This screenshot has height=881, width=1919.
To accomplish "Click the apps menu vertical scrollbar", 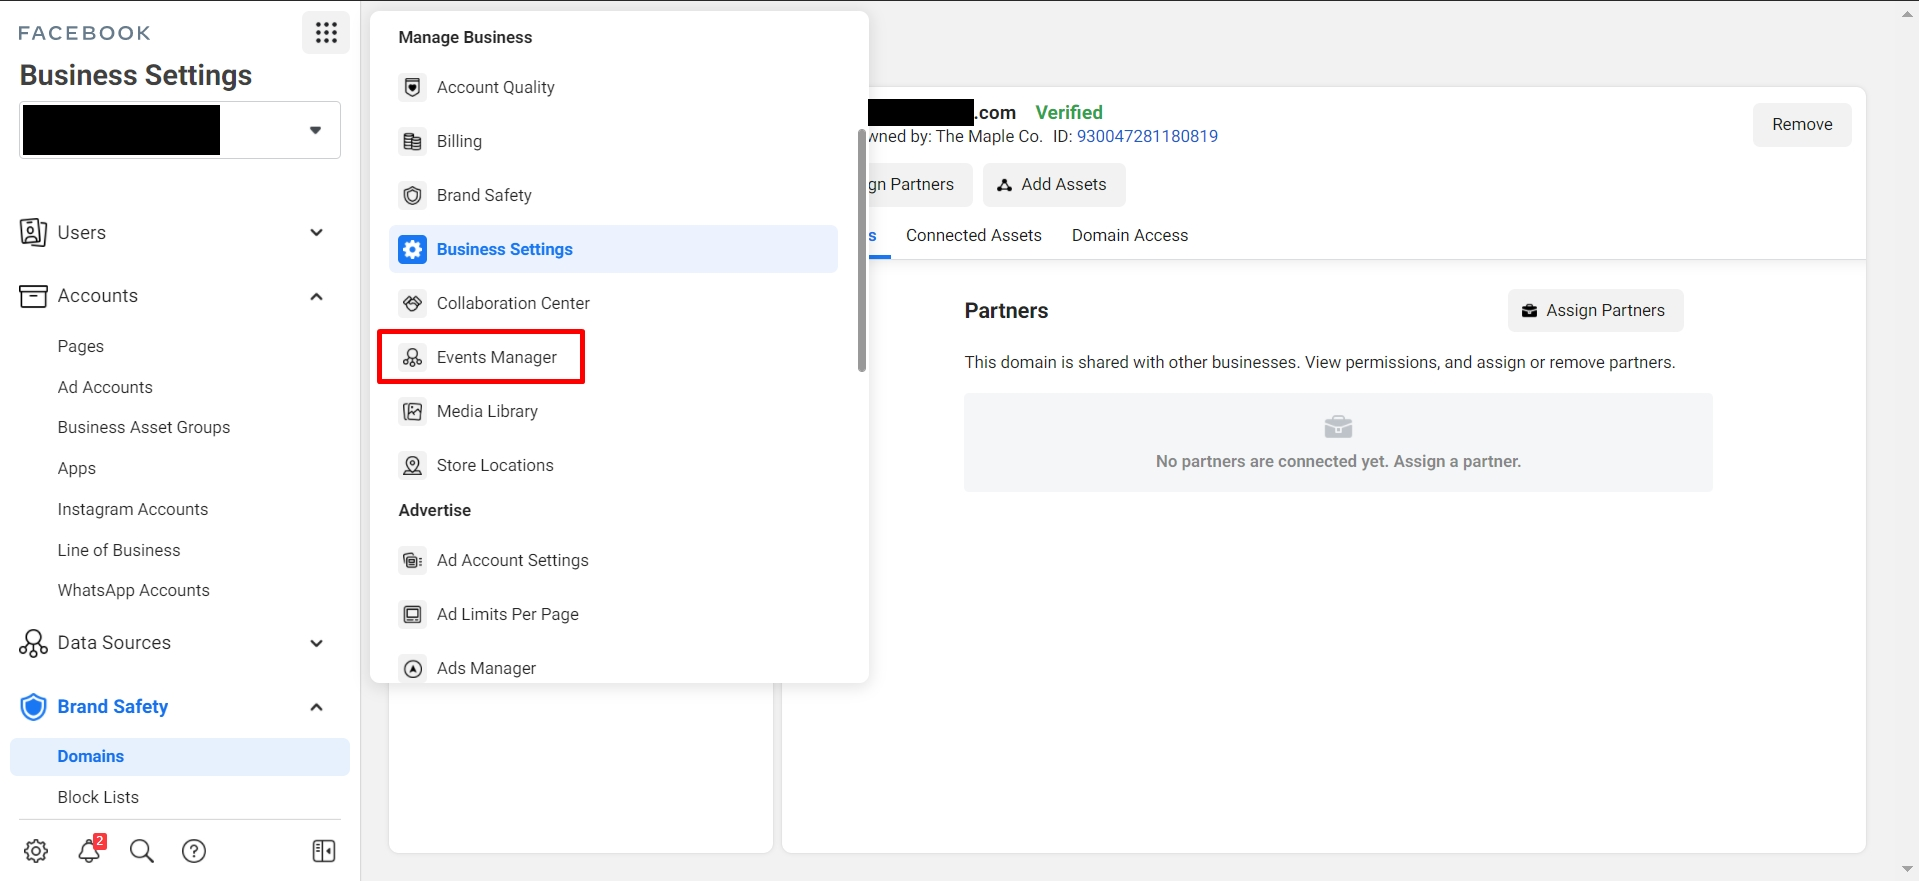I will tap(862, 251).
